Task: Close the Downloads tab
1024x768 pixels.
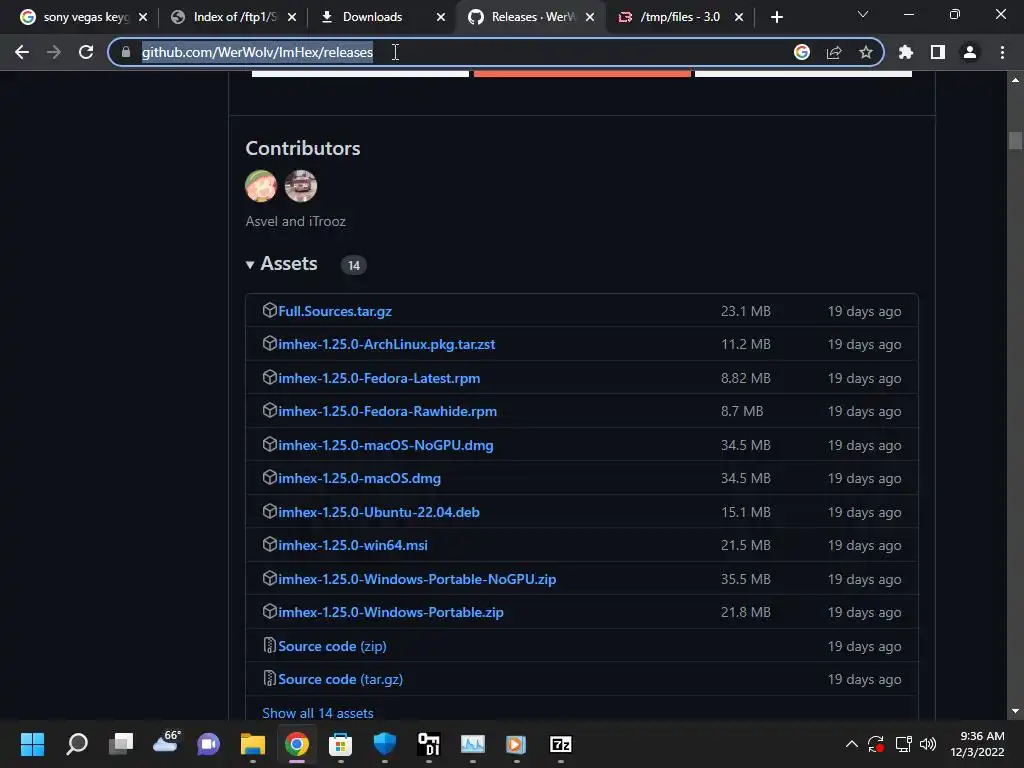Action: click(441, 17)
